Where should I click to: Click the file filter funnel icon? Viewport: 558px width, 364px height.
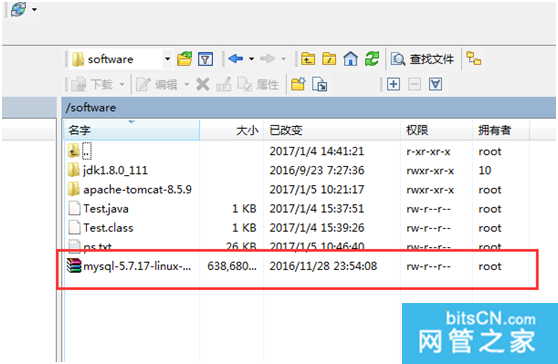[x=205, y=59]
